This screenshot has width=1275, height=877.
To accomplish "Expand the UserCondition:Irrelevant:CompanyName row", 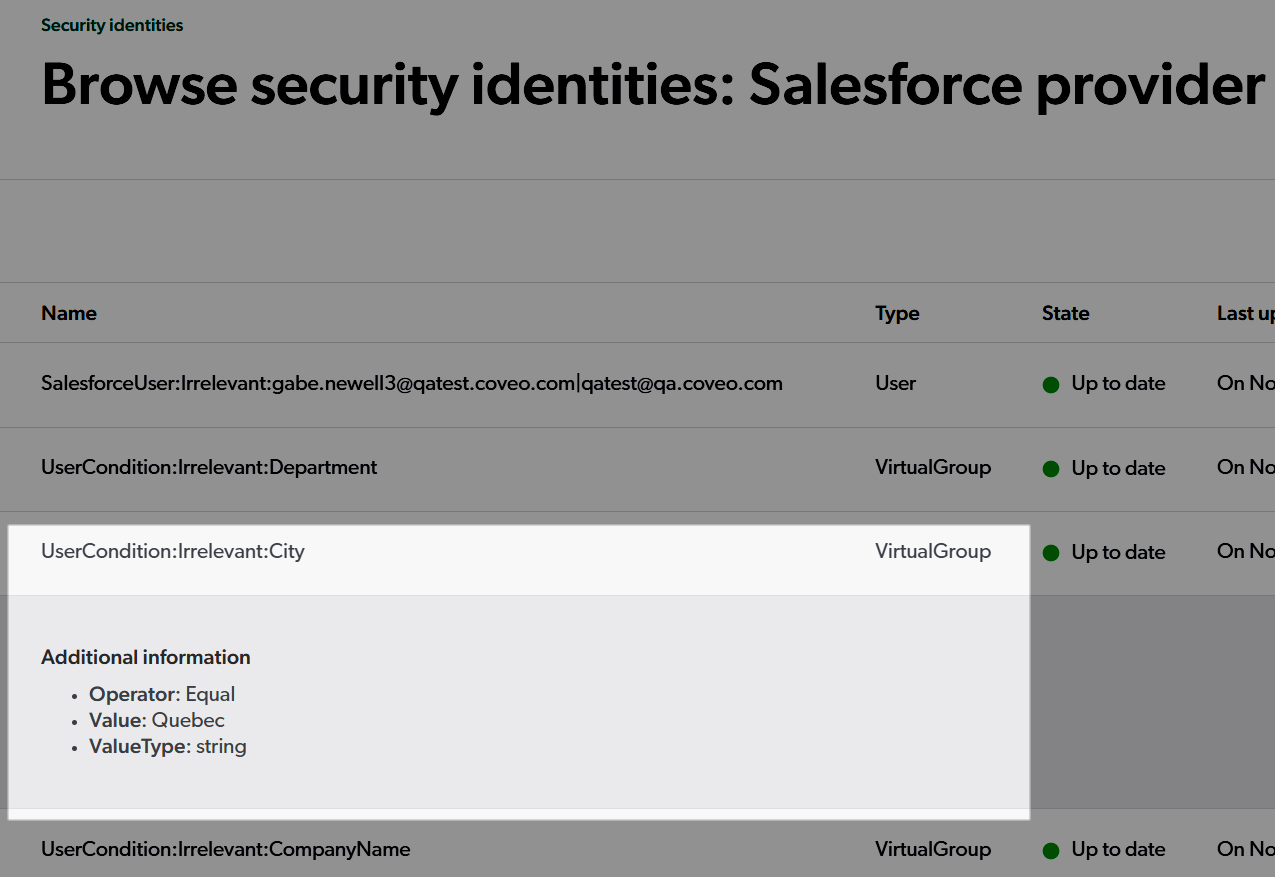I will (x=225, y=849).
